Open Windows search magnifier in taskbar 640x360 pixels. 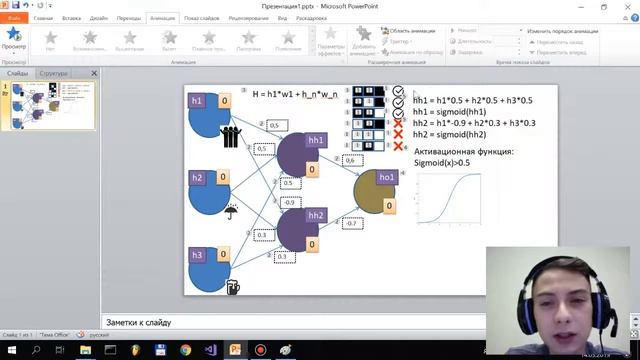(36, 350)
